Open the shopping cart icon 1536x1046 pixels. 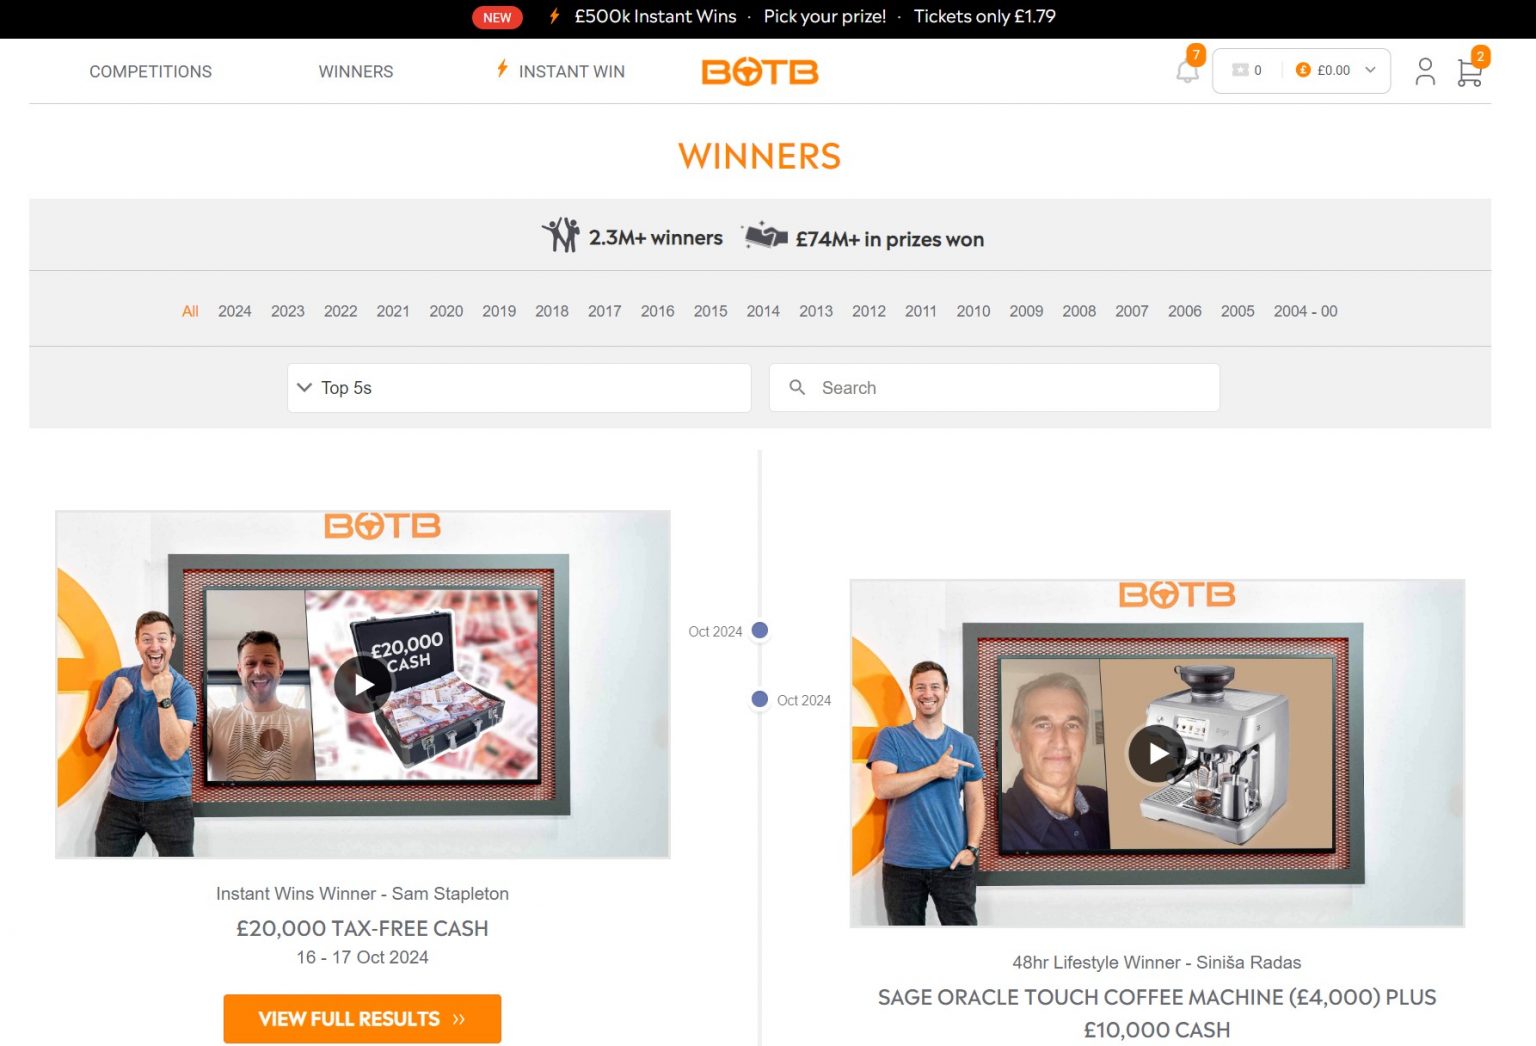(1468, 73)
